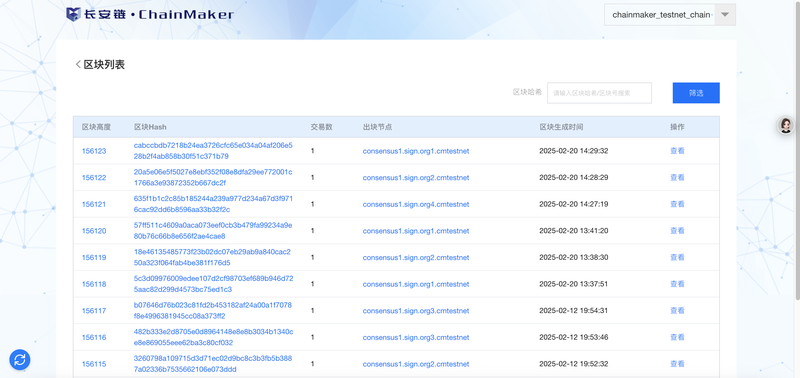
Task: Click 查看 for block 156122
Action: pyautogui.click(x=677, y=178)
